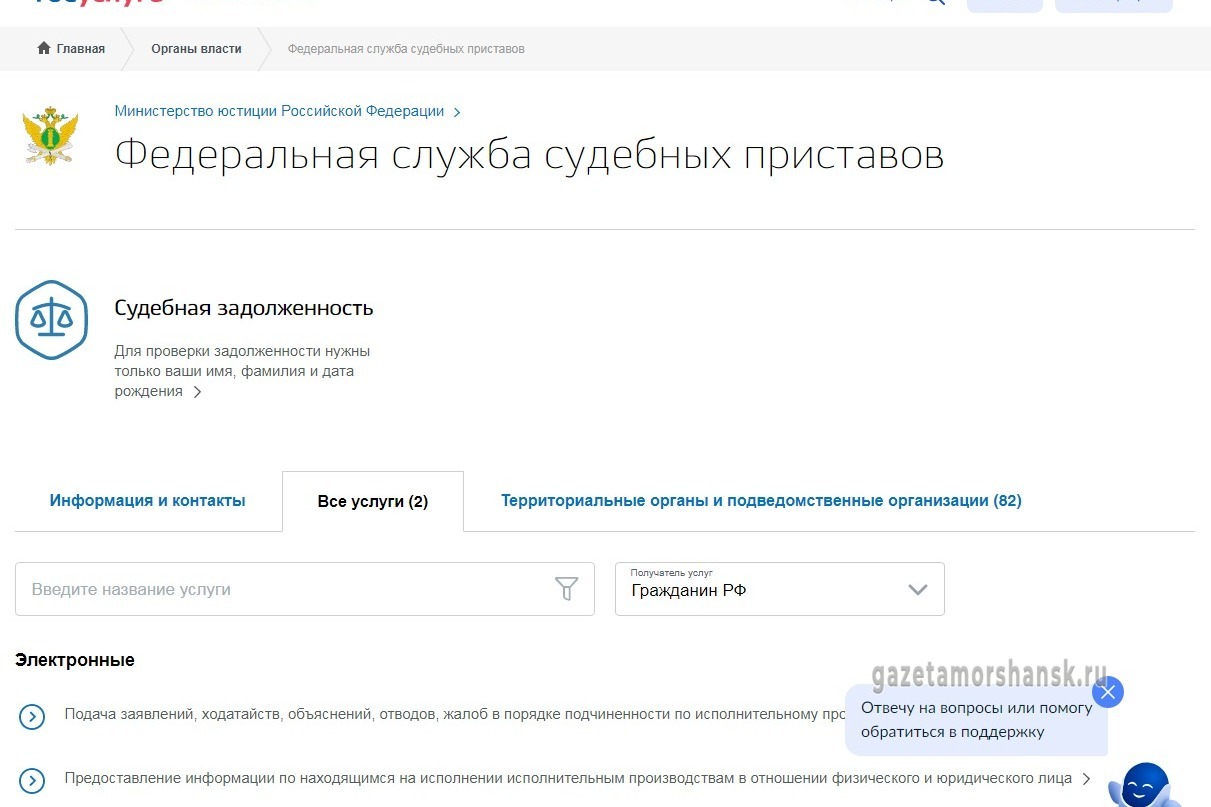Click the Электронные section heading
Viewport: 1211px width, 807px height.
75,660
